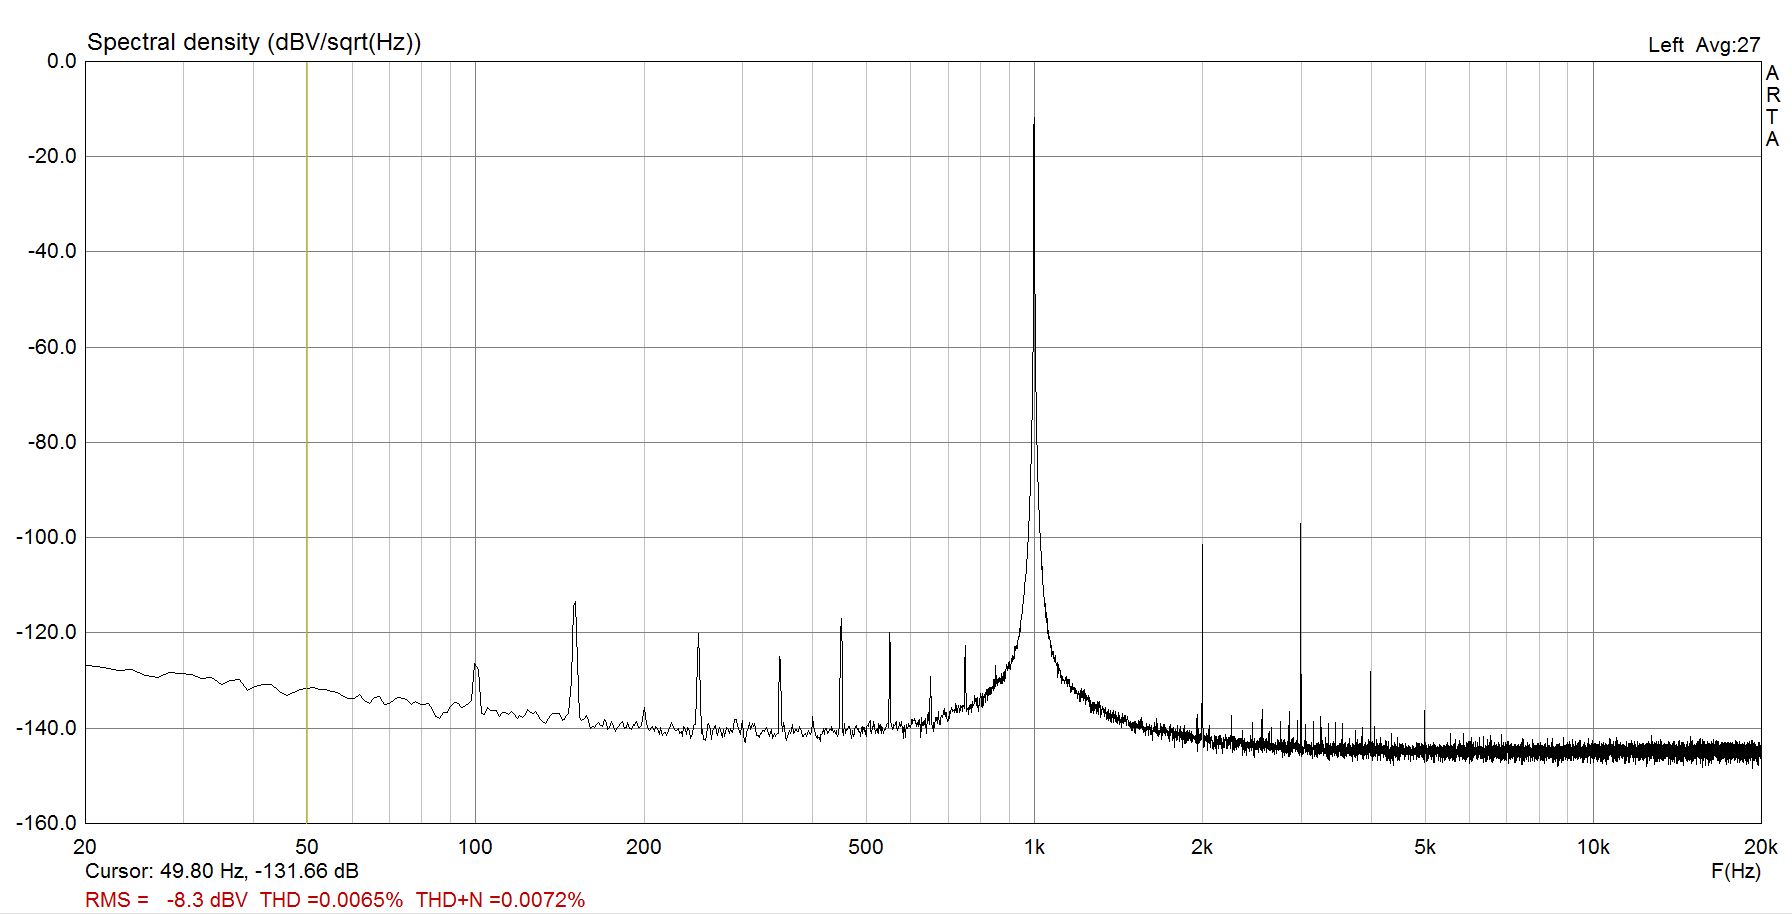The image size is (1792, 915).
Task: Click the 20 frequency axis label
Action: coord(85,847)
